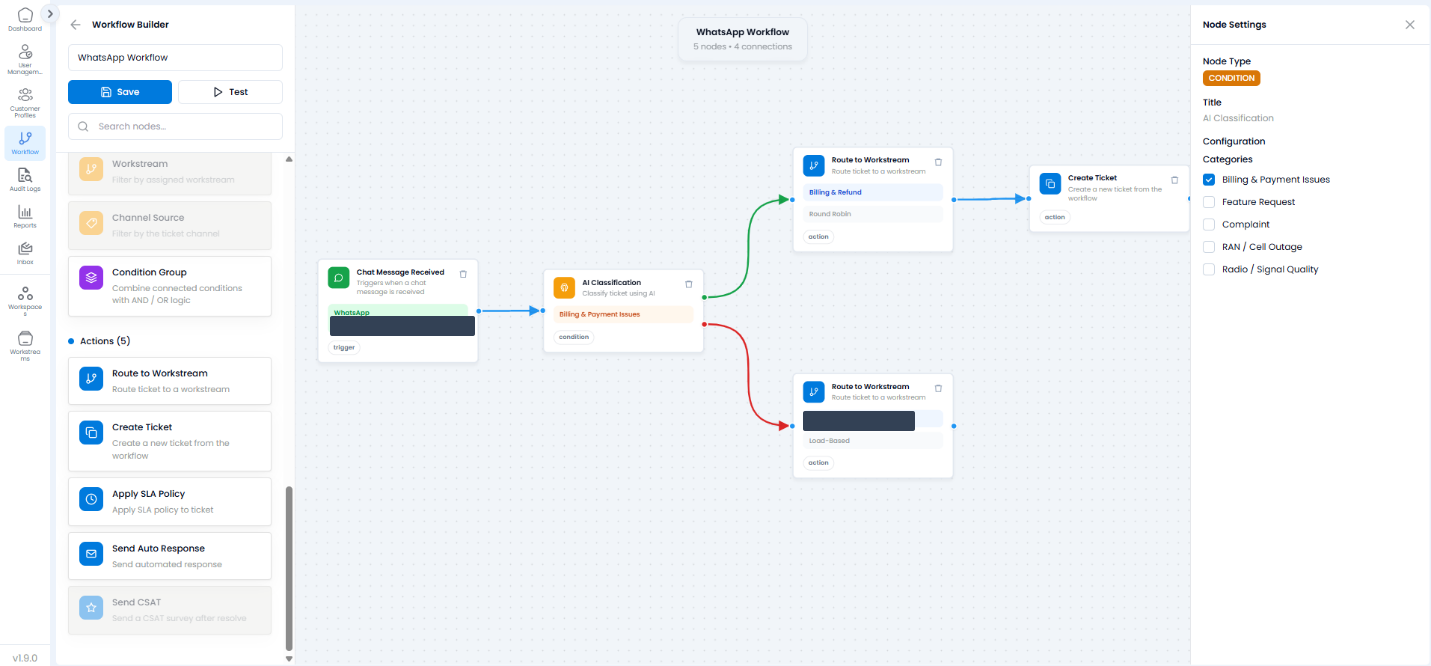
Task: Click the Condition Group layers icon
Action: [91, 278]
